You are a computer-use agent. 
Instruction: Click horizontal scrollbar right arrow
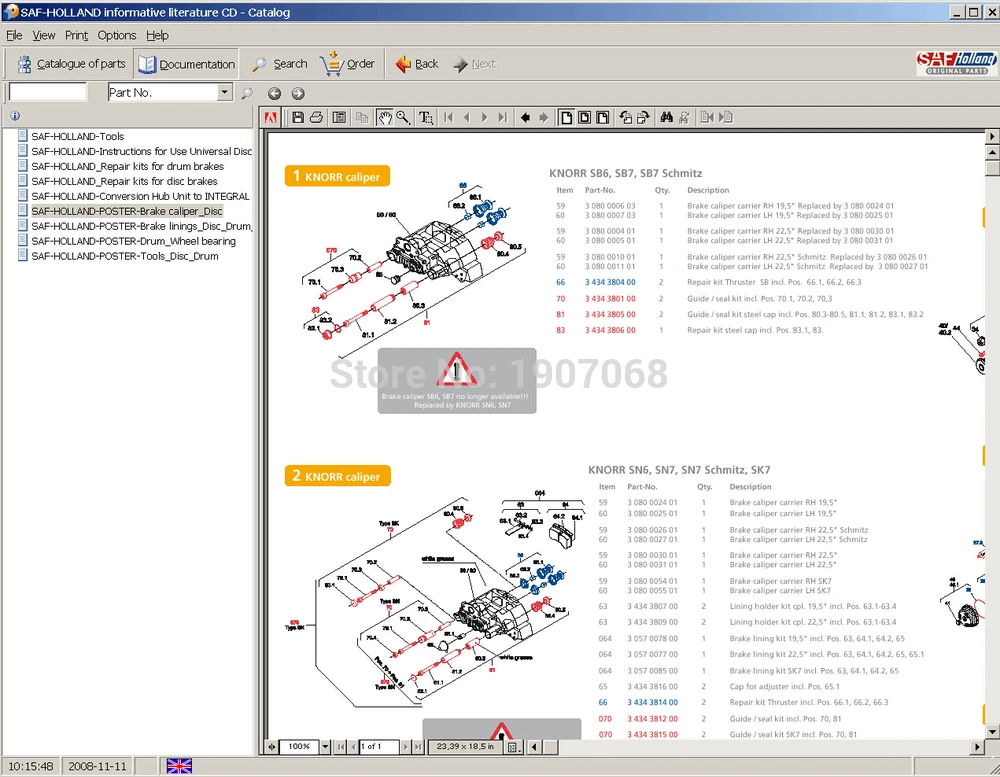(977, 746)
